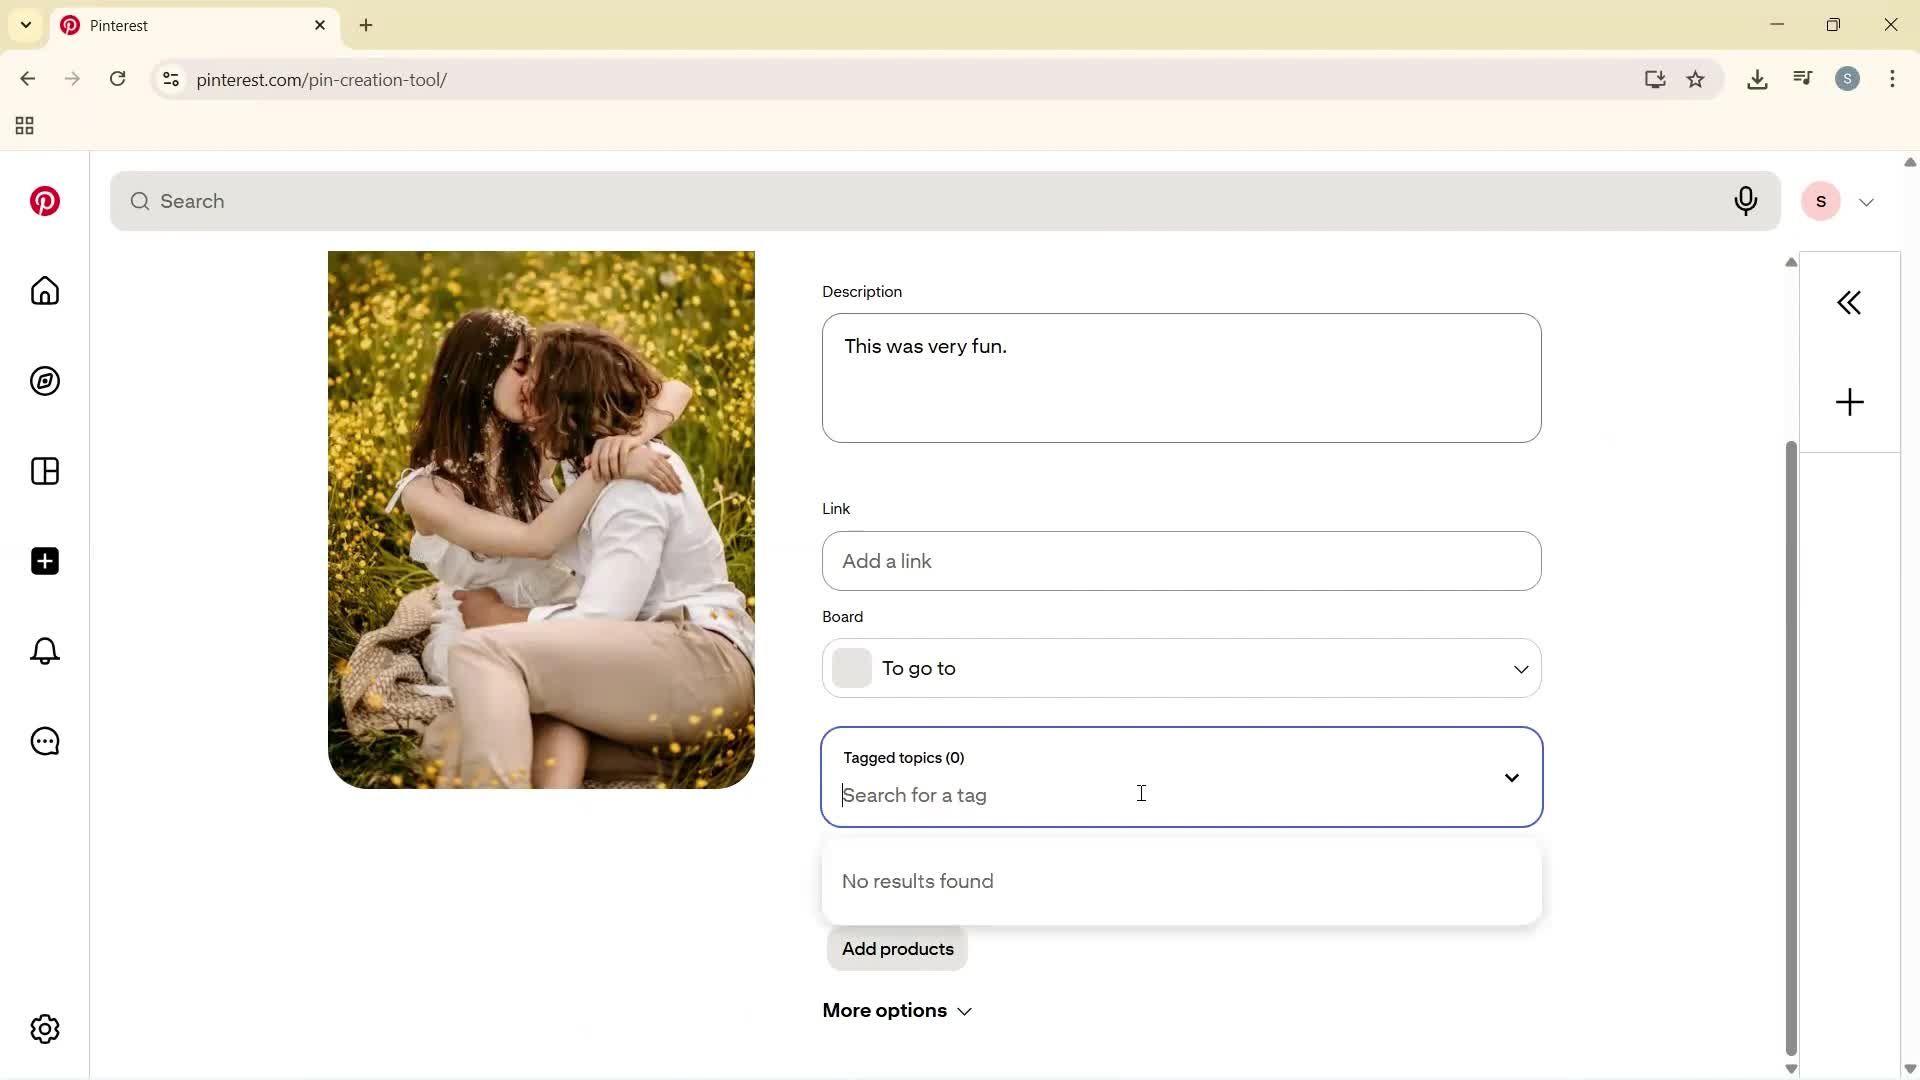The width and height of the screenshot is (1920, 1080).
Task: Open the Chrome three-dot menu
Action: (1893, 79)
